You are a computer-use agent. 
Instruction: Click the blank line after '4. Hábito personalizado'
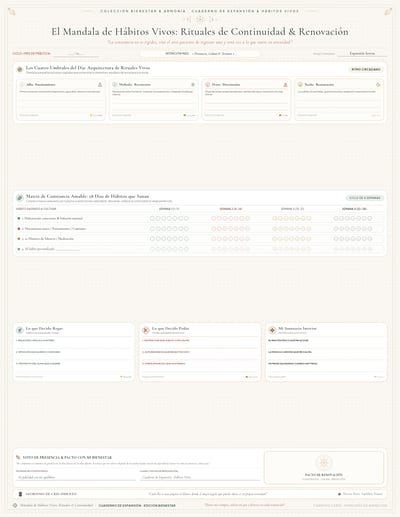click(68, 249)
